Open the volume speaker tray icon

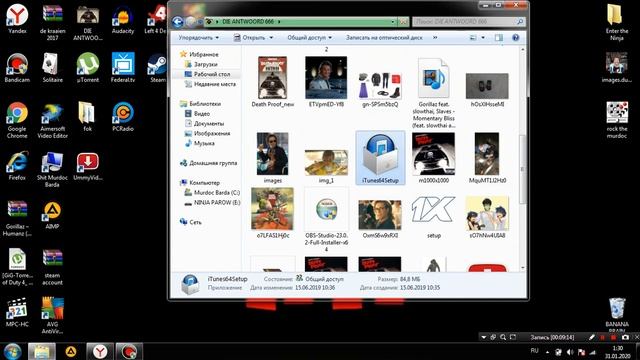(x=570, y=352)
